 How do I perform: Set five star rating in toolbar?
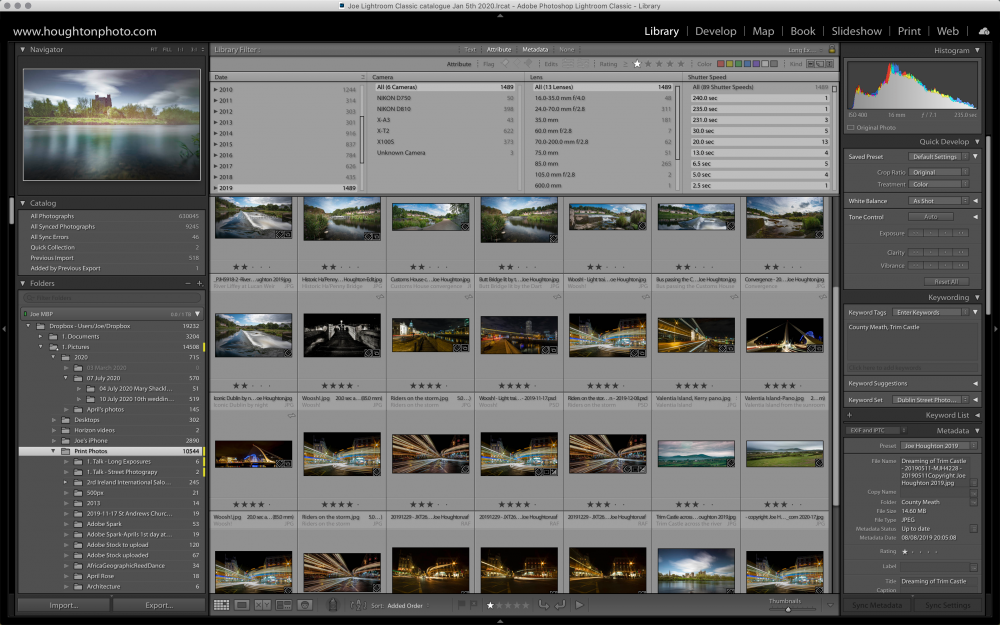tap(526, 605)
